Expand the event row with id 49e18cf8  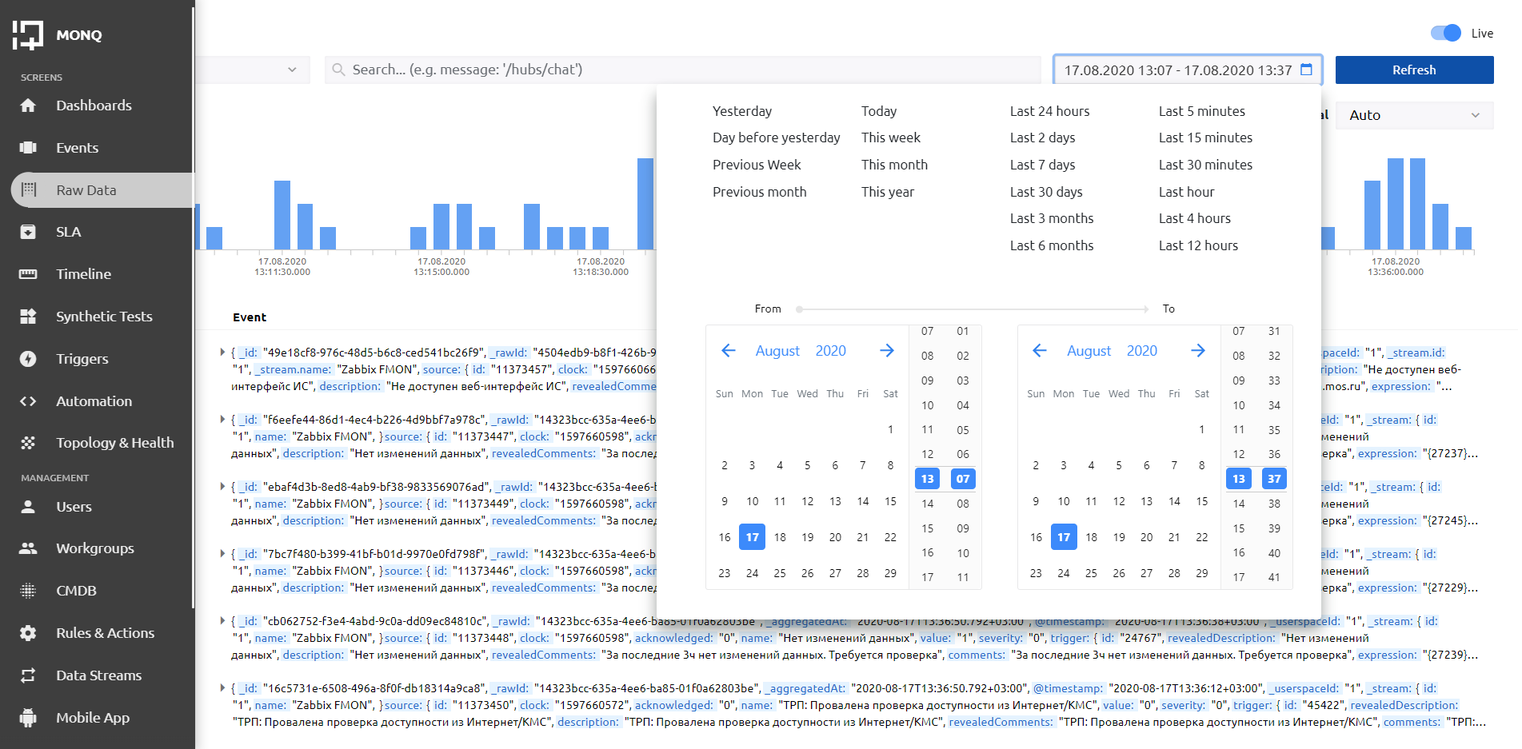222,352
